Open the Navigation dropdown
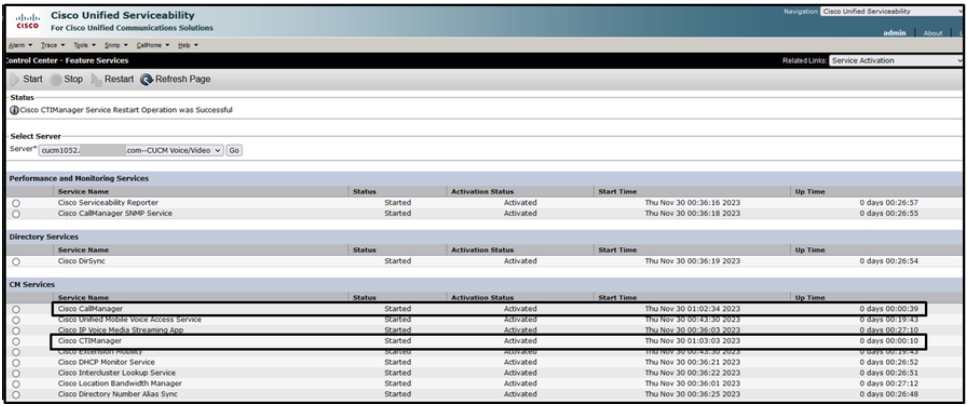Image resolution: width=968 pixels, height=407 pixels. tap(891, 11)
